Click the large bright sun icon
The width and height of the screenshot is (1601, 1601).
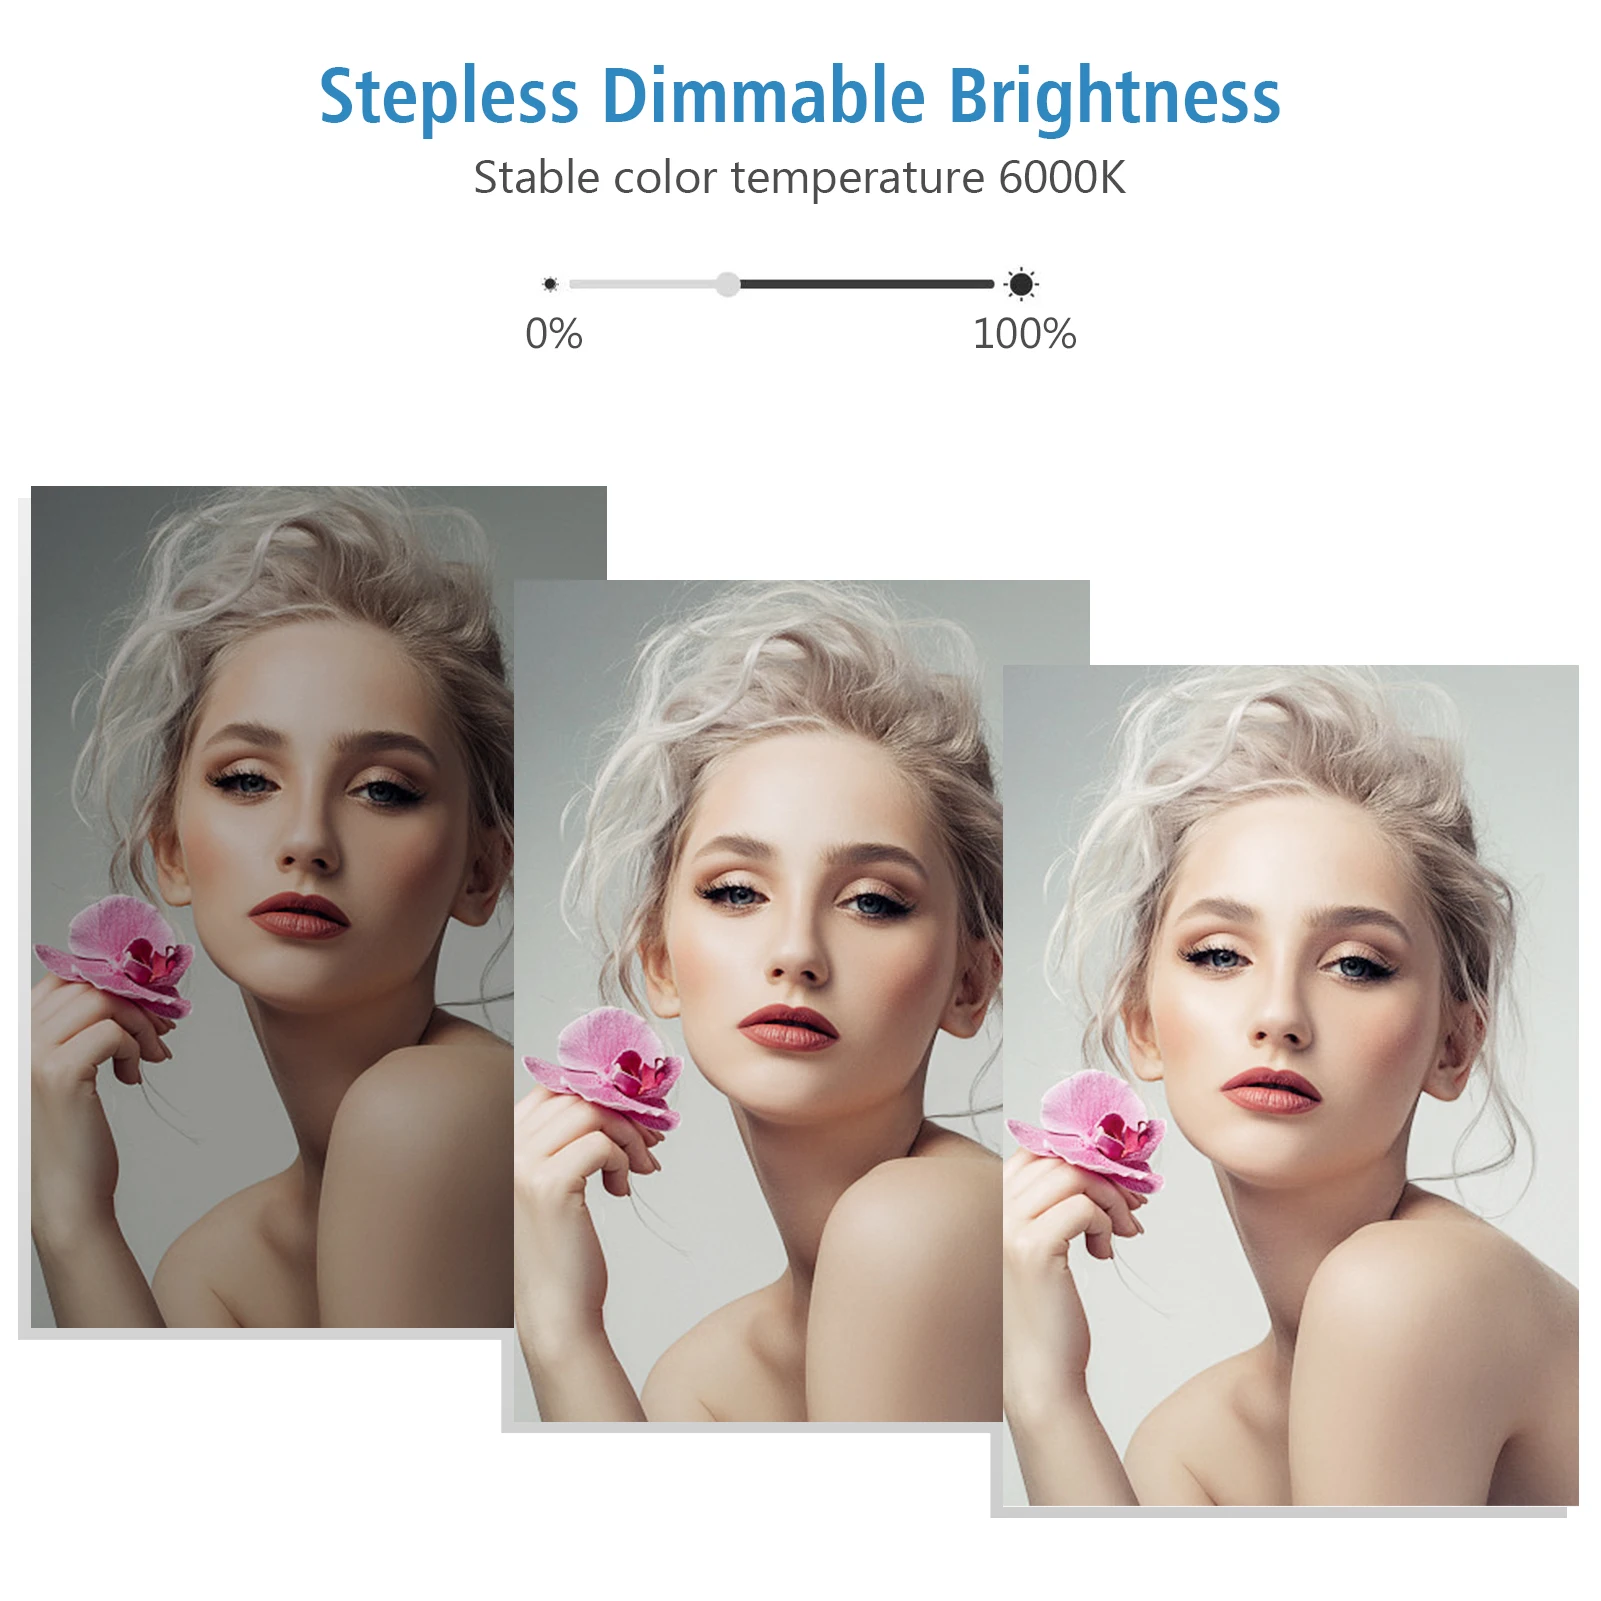(1021, 285)
